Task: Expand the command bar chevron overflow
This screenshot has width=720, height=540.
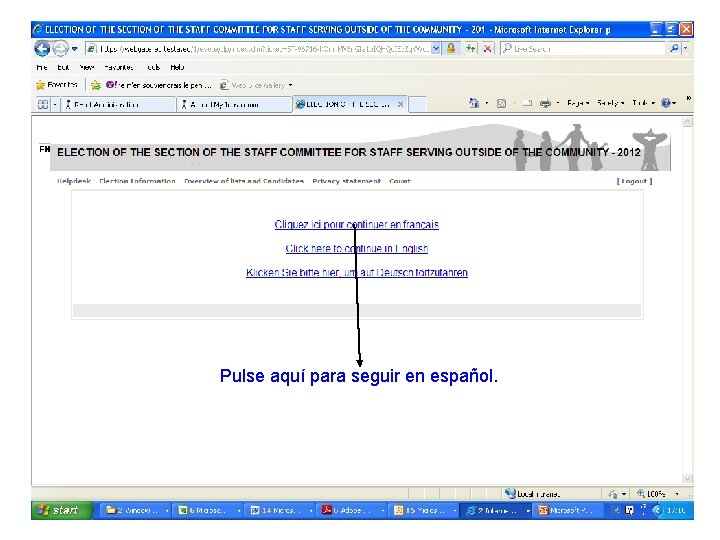Action: click(688, 98)
